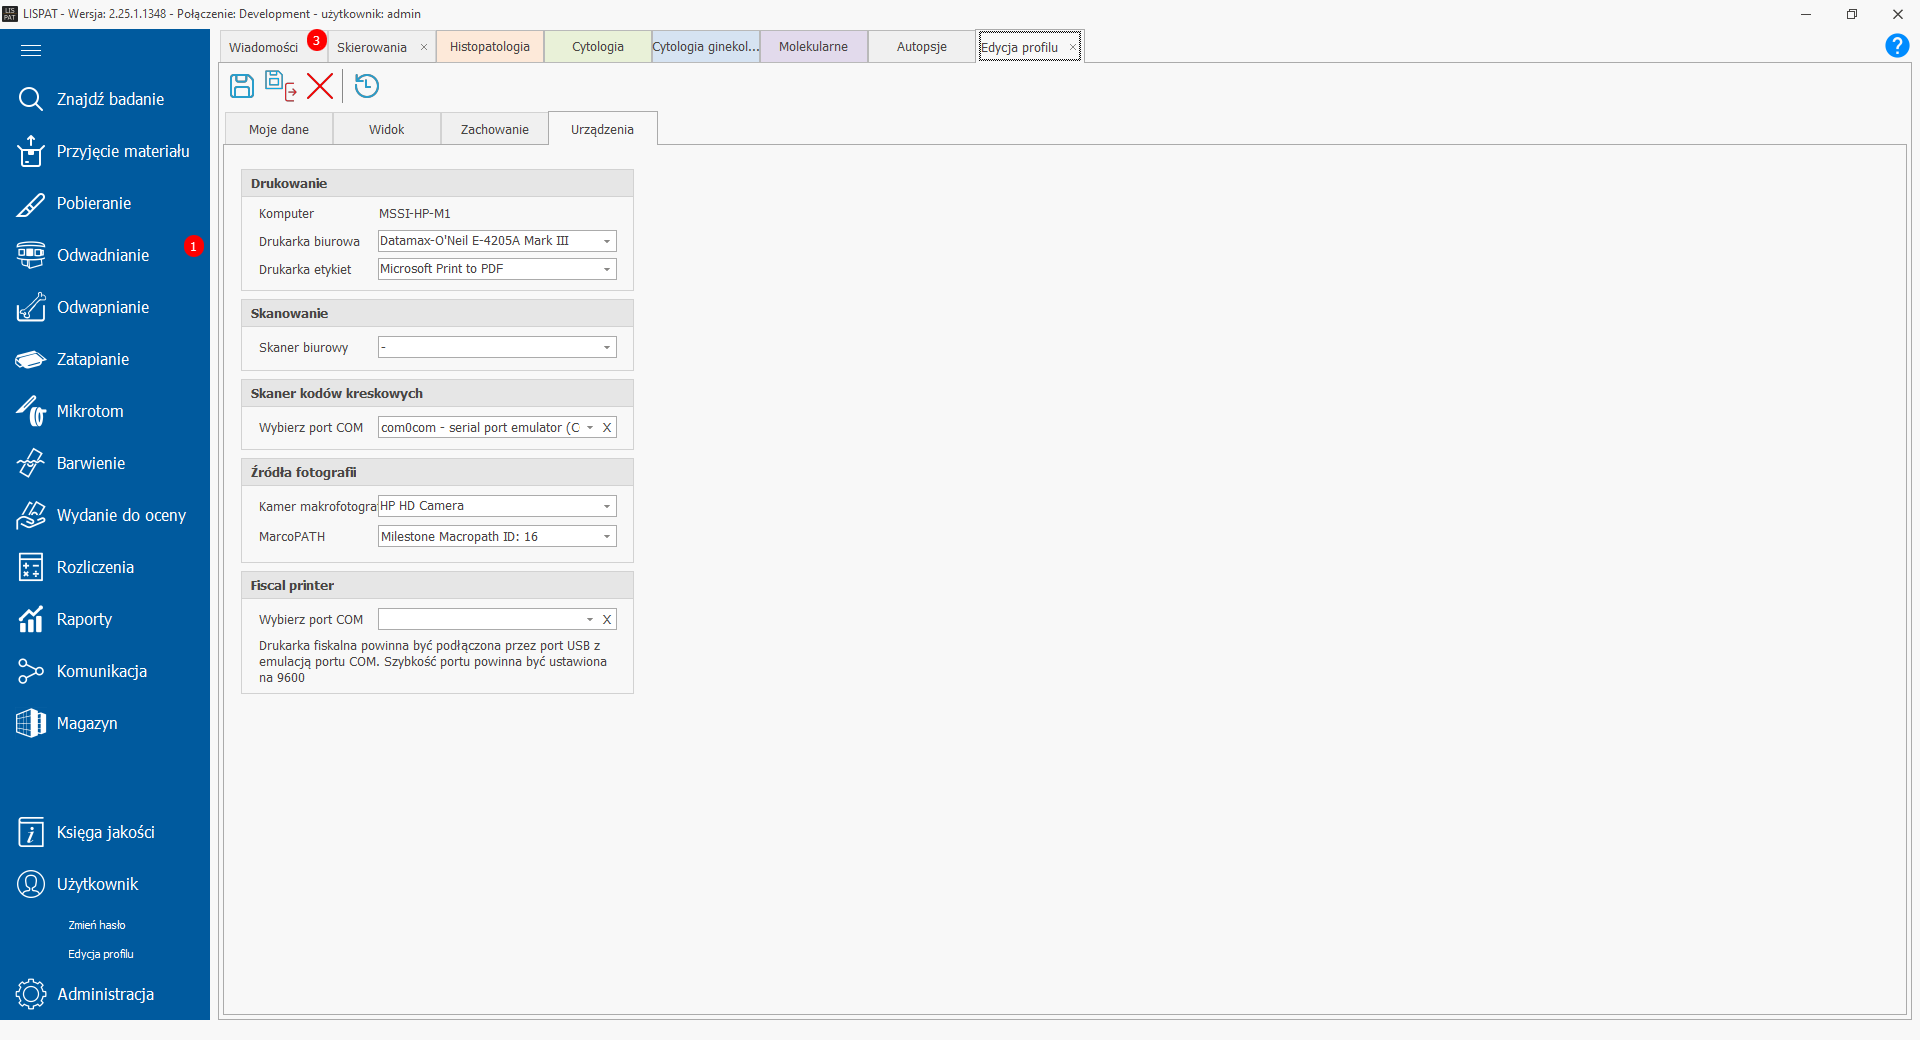Open the blue help question mark

pyautogui.click(x=1896, y=46)
